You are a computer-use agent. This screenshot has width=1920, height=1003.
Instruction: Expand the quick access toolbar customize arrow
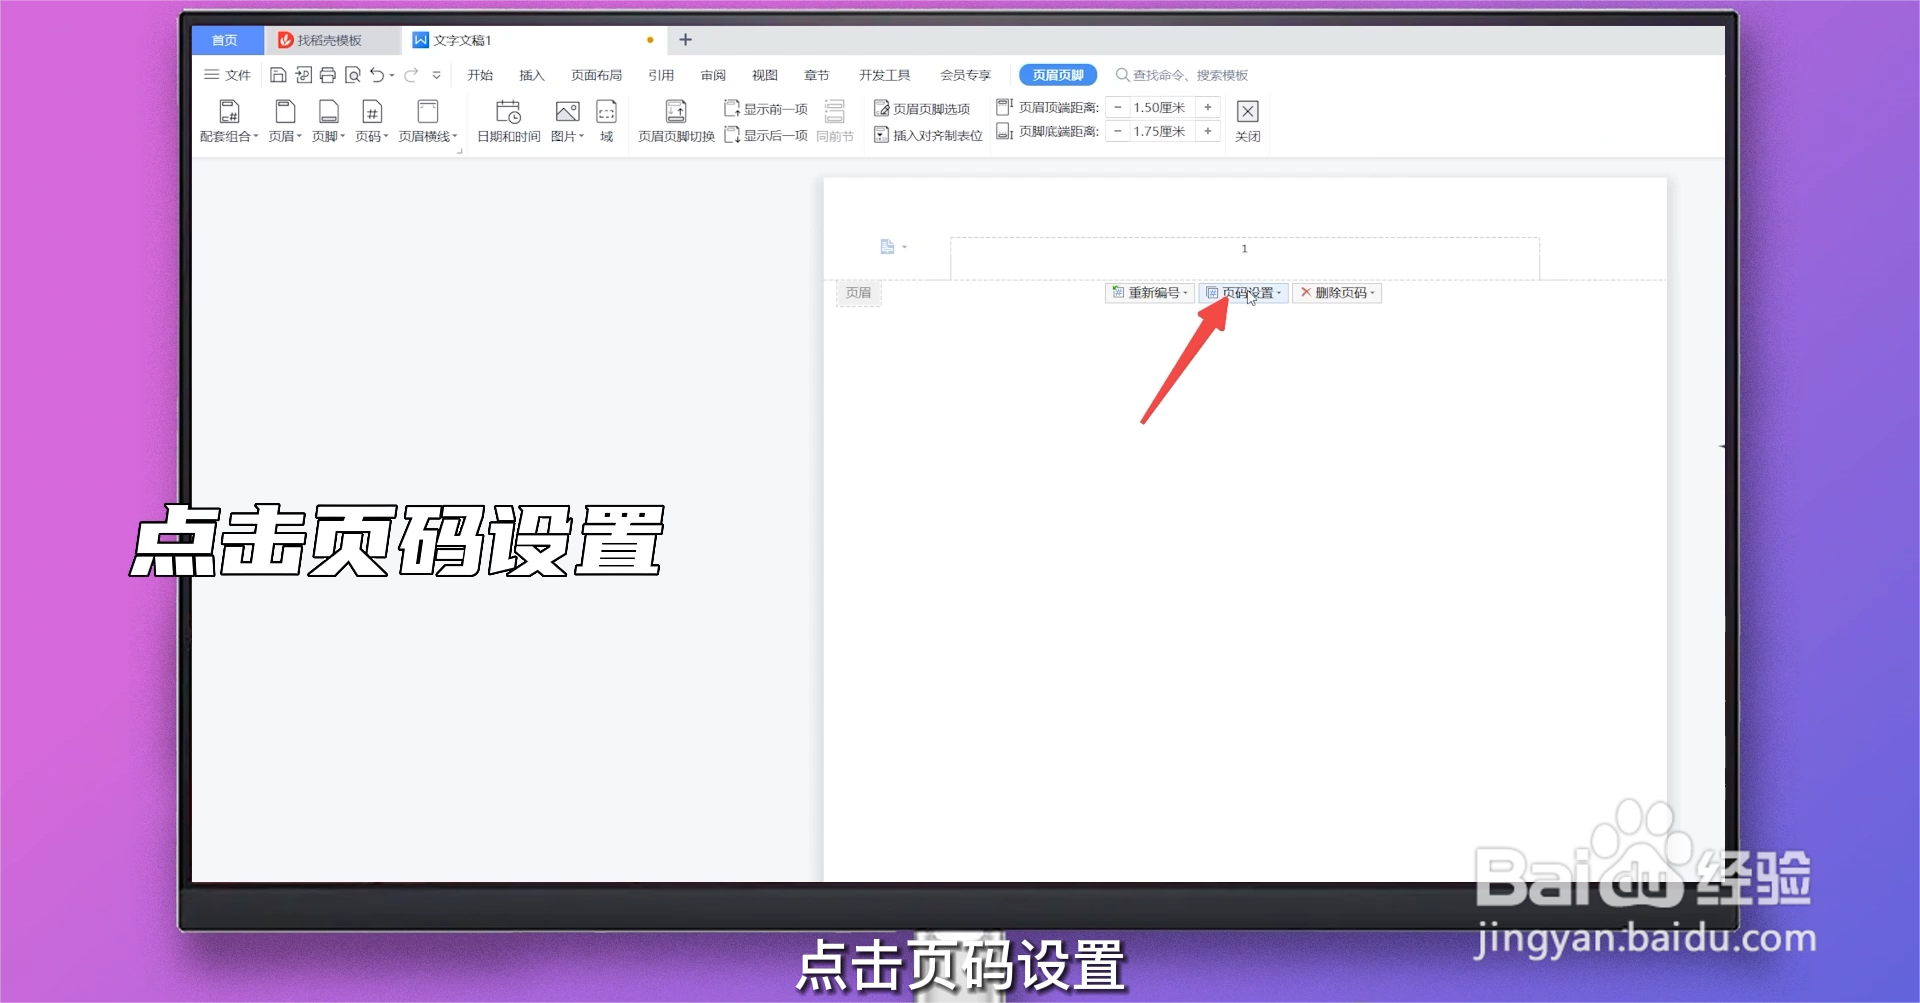[436, 75]
